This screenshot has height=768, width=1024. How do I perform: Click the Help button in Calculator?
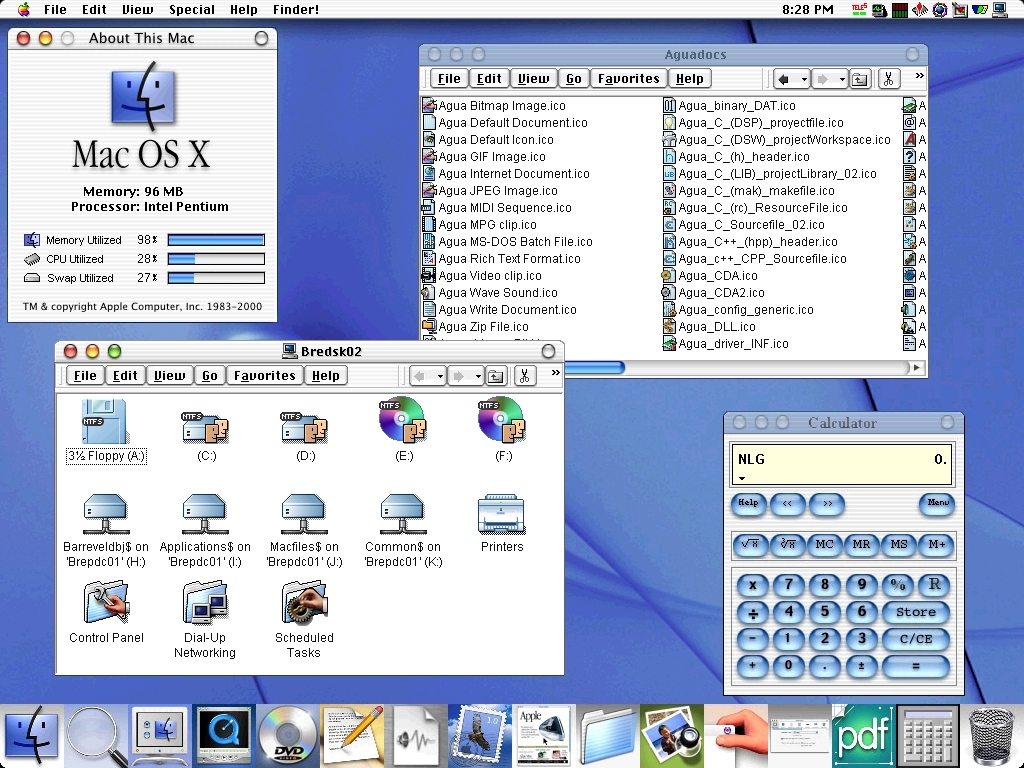[748, 503]
